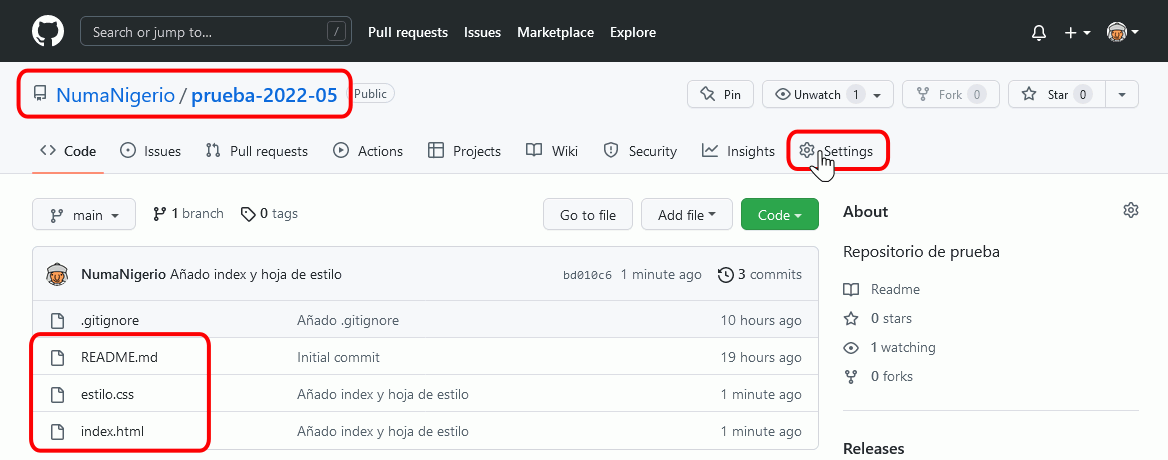Expand the Add file dropdown

pos(687,214)
